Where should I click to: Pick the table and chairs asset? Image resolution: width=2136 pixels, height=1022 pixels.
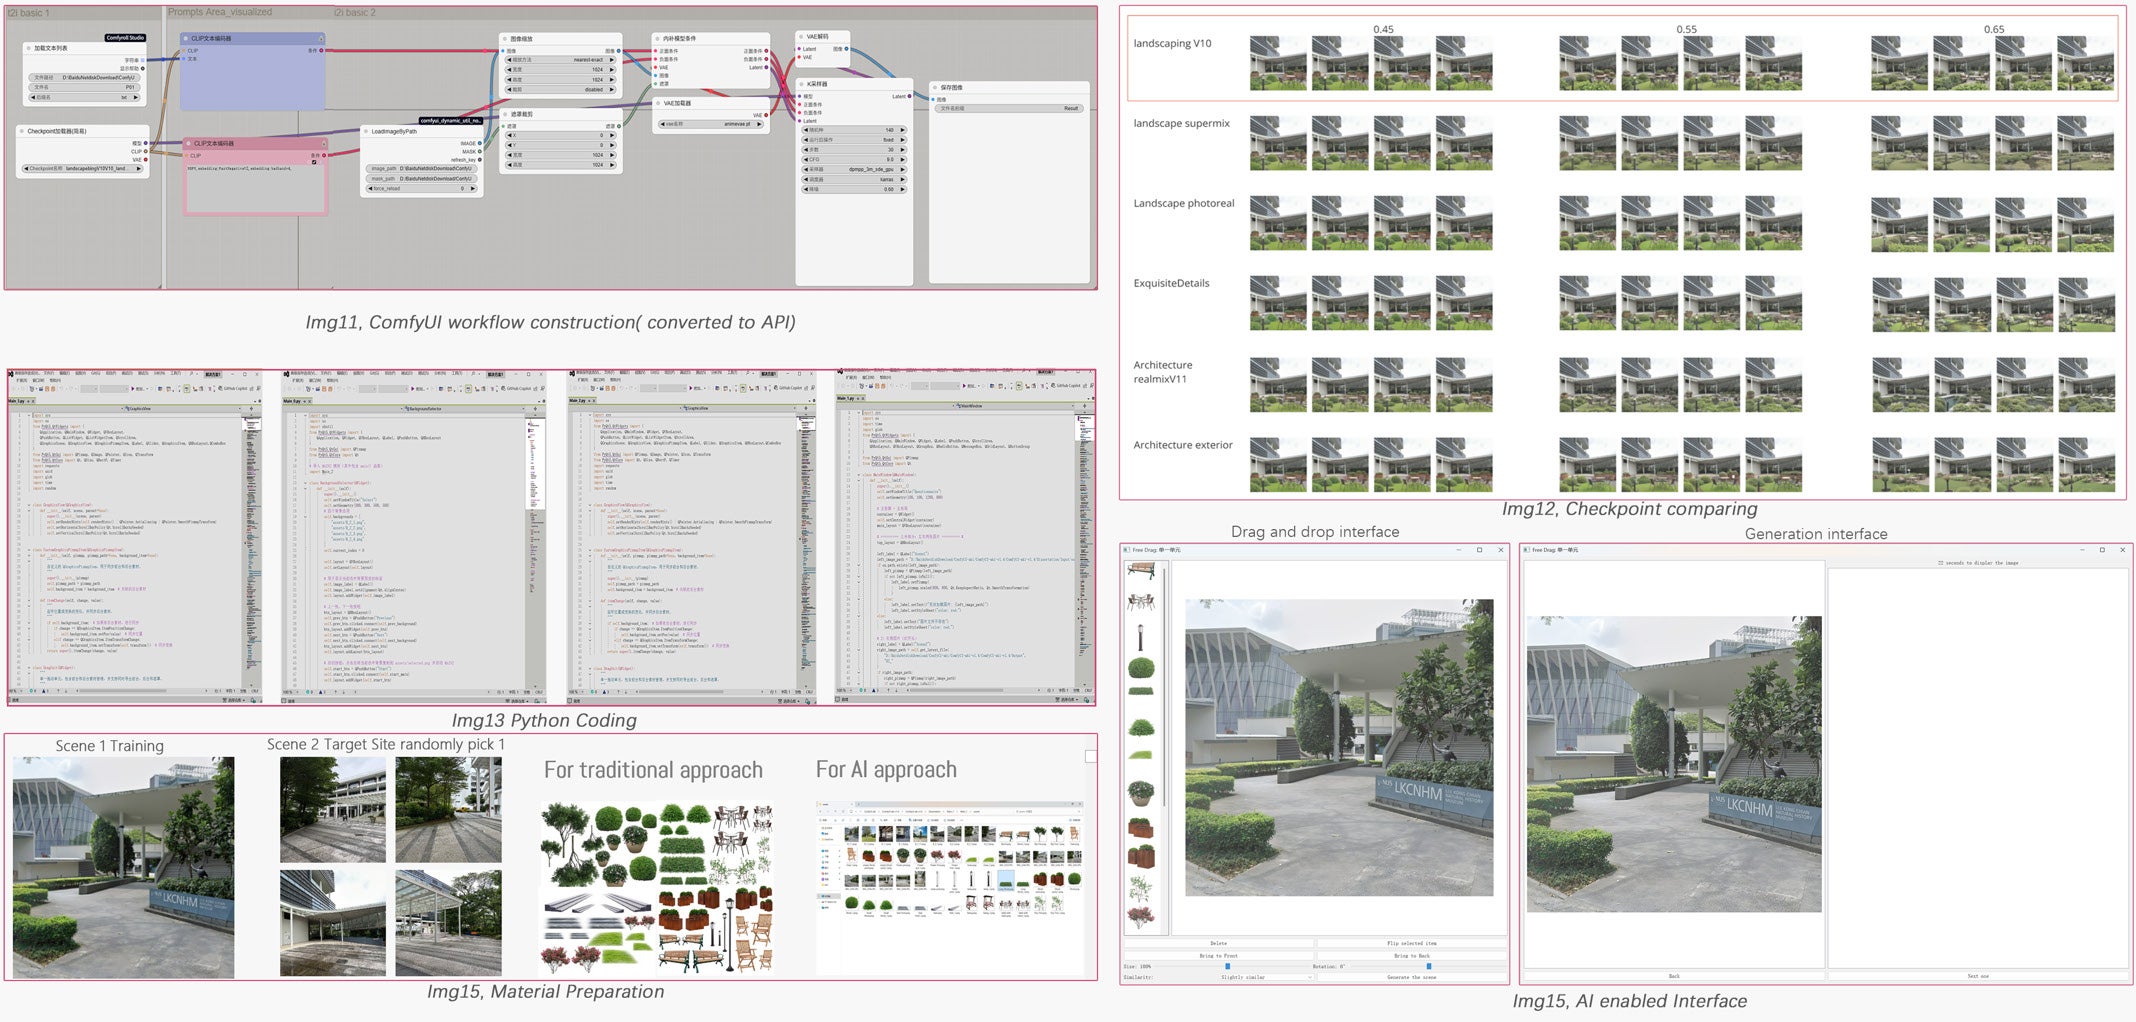(1141, 602)
